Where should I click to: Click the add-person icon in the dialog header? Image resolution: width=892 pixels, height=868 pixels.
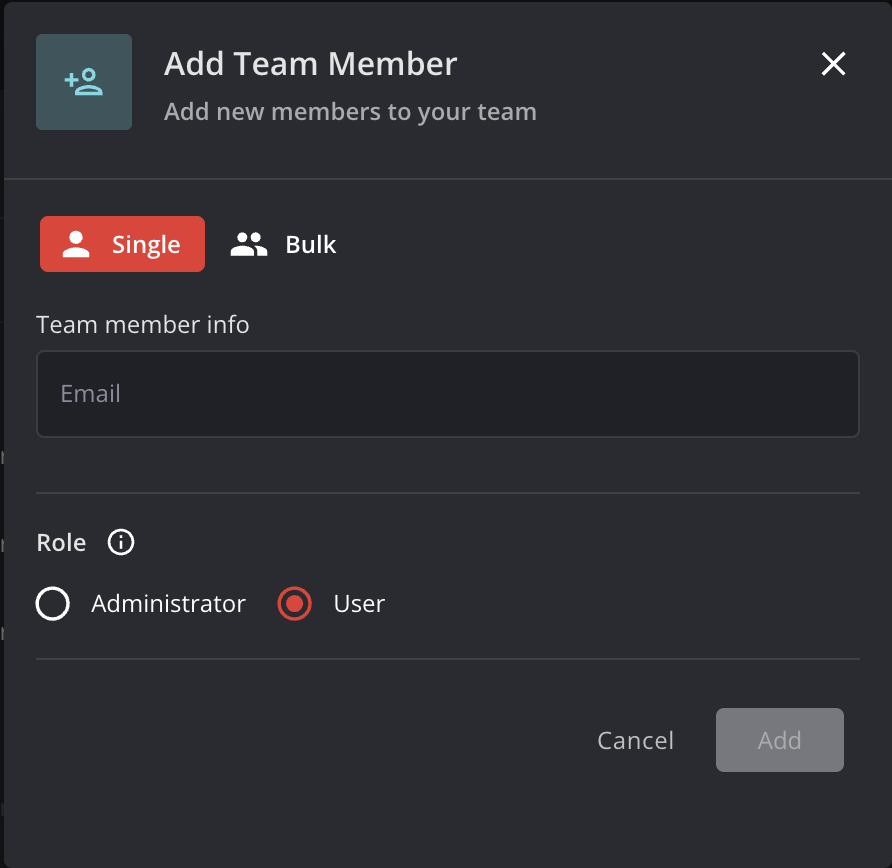click(x=84, y=82)
